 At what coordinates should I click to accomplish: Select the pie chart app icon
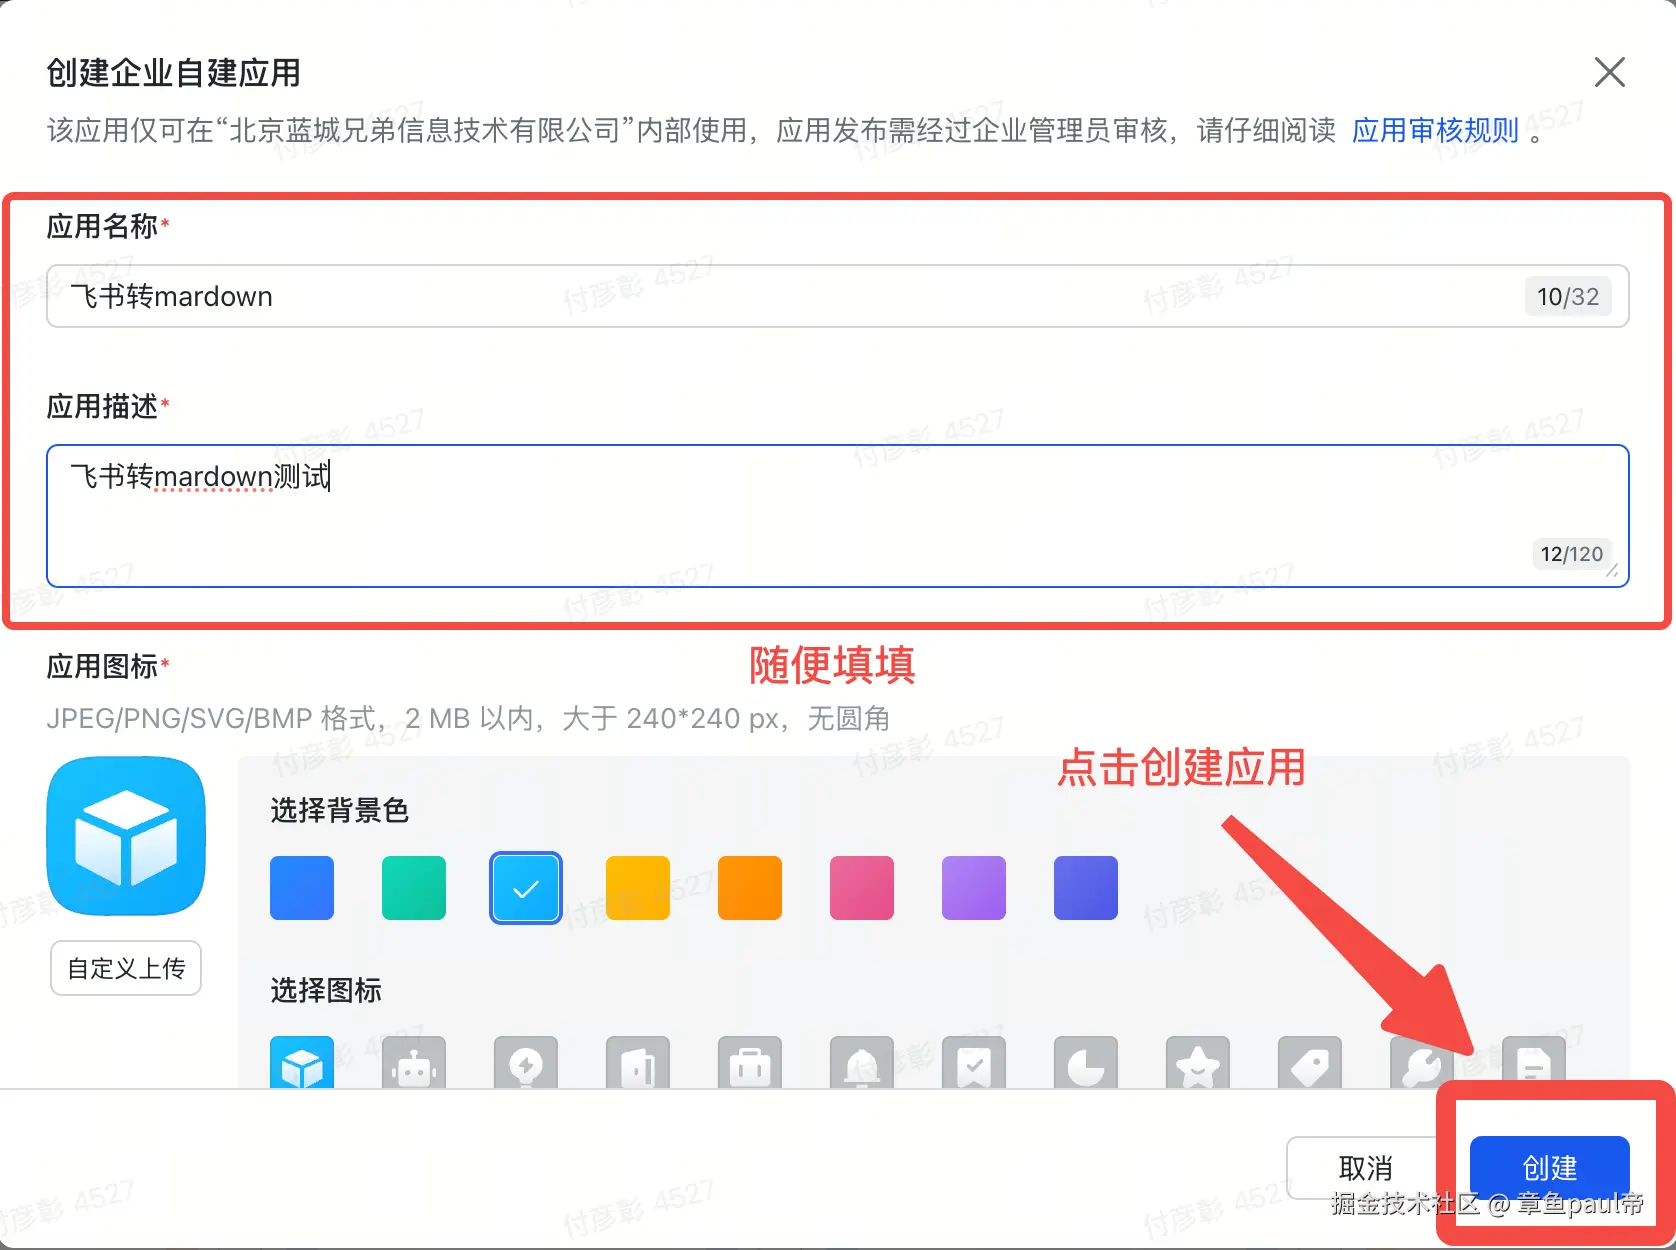[x=1086, y=1062]
